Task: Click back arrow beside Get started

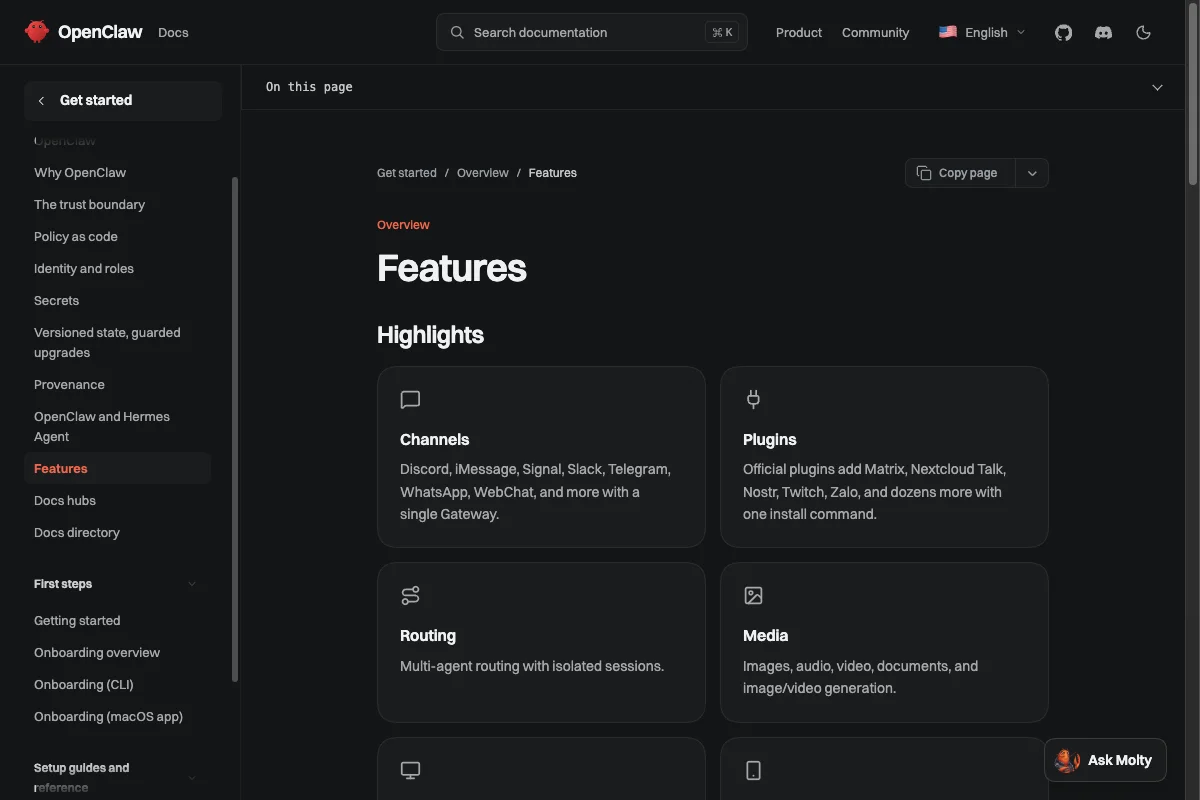Action: (41, 101)
